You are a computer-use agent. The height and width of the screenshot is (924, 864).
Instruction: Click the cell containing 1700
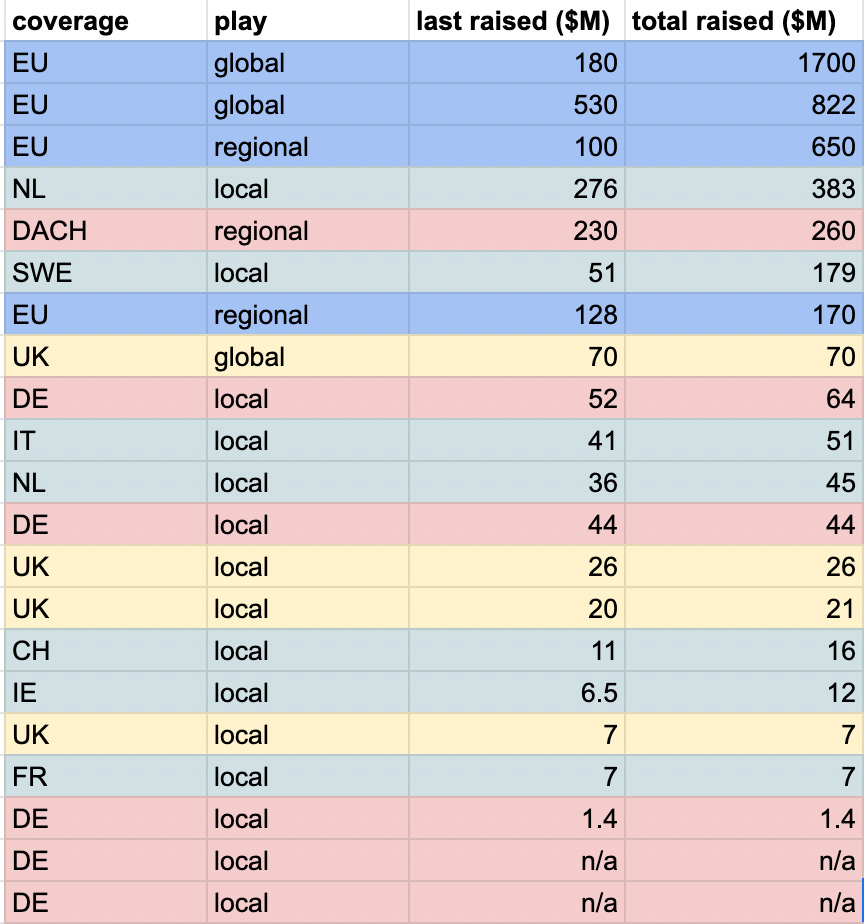744,63
